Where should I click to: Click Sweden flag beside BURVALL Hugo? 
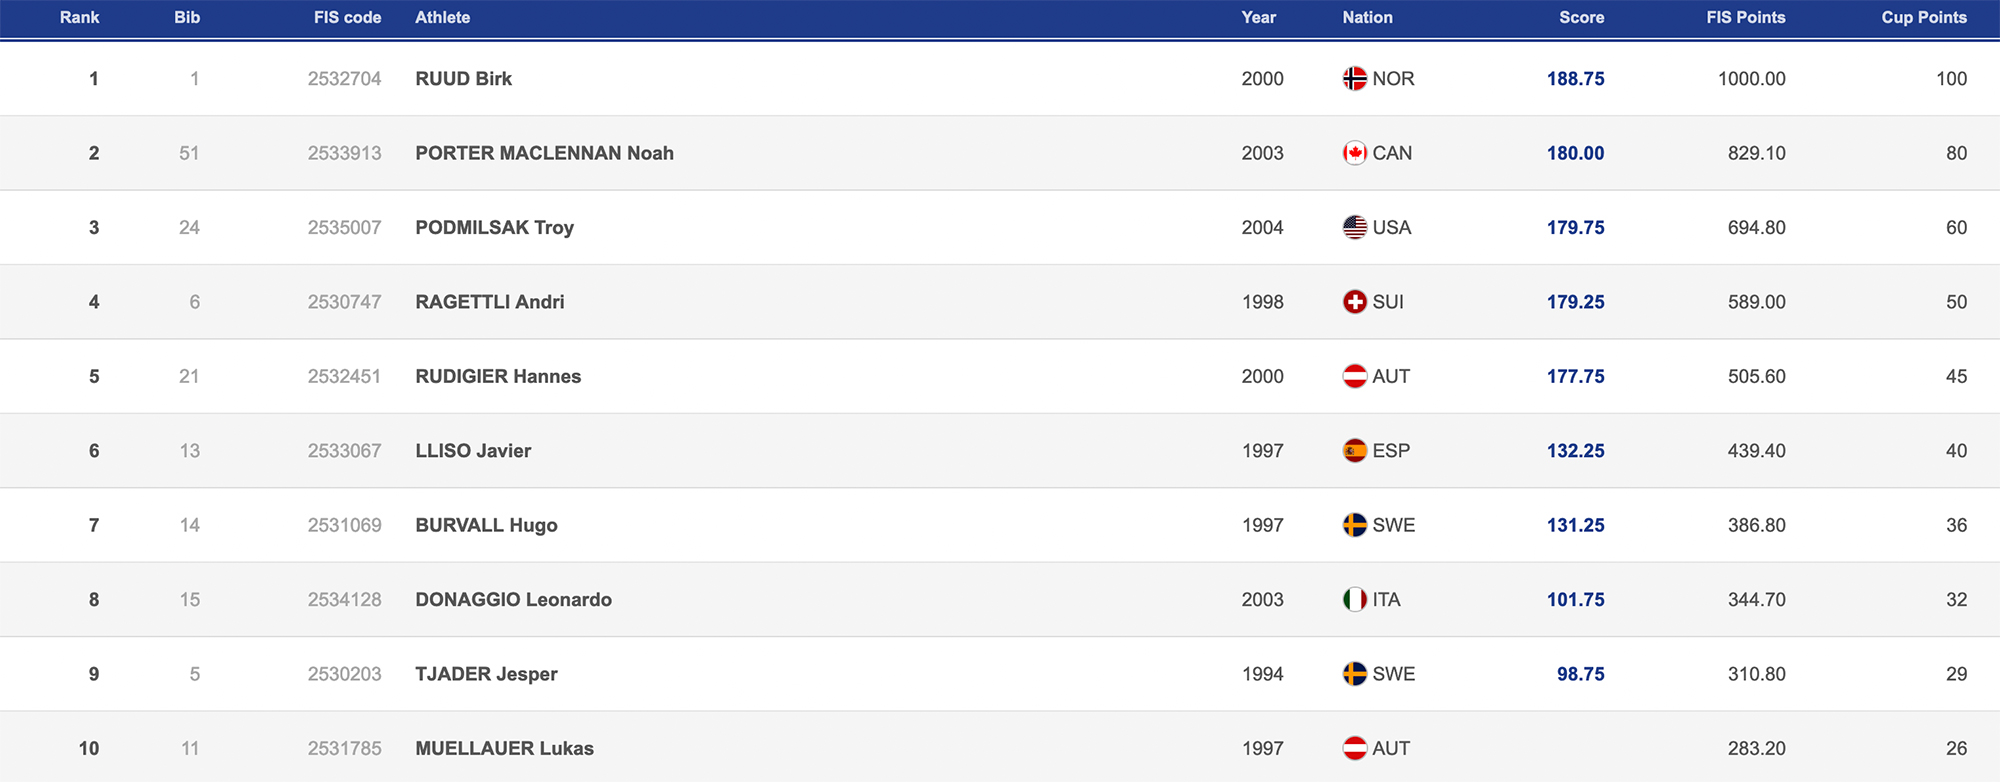1354,526
